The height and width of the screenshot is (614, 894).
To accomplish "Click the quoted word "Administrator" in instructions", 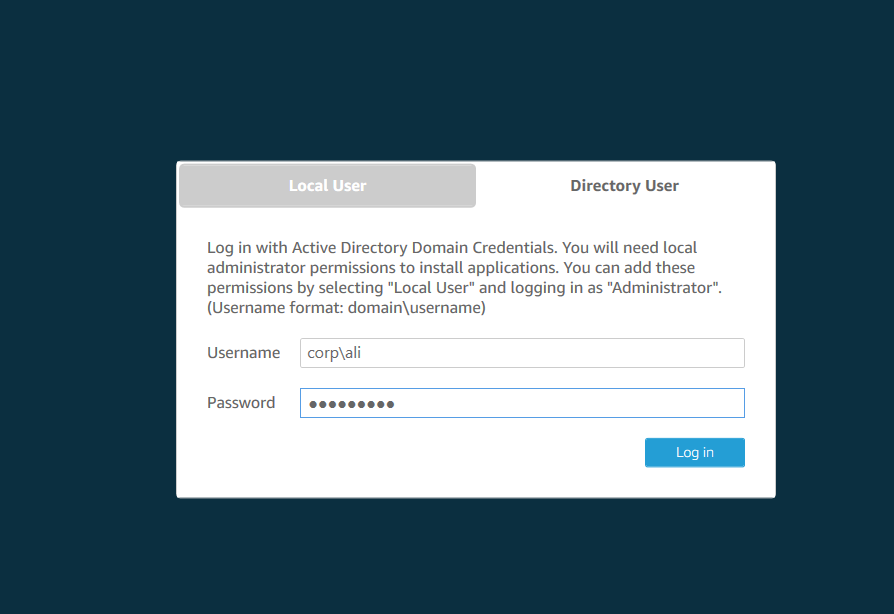I will 670,288.
